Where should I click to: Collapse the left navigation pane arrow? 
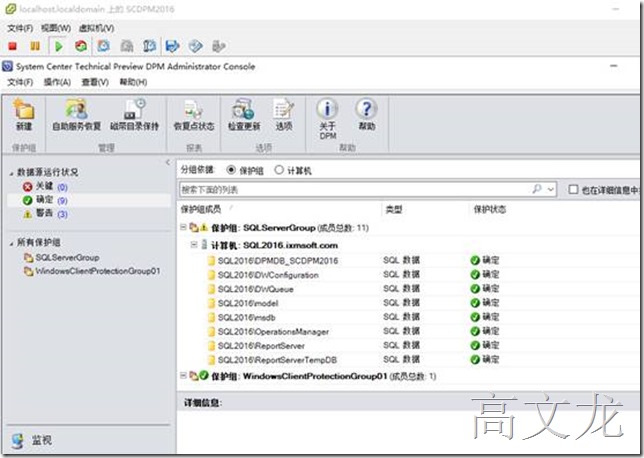[x=168, y=162]
